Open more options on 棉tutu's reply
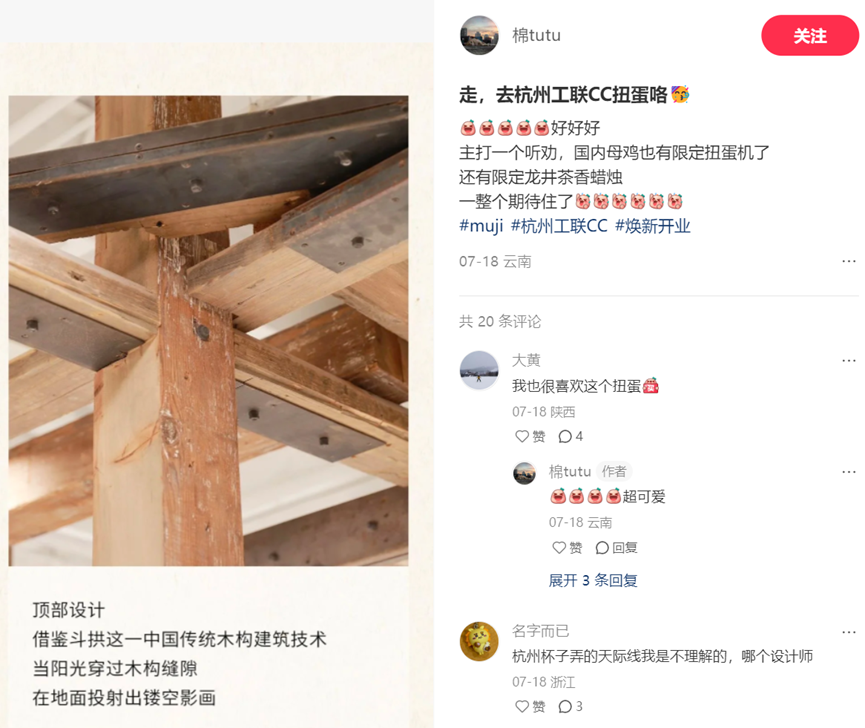Viewport: 865px width, 728px height. [848, 472]
